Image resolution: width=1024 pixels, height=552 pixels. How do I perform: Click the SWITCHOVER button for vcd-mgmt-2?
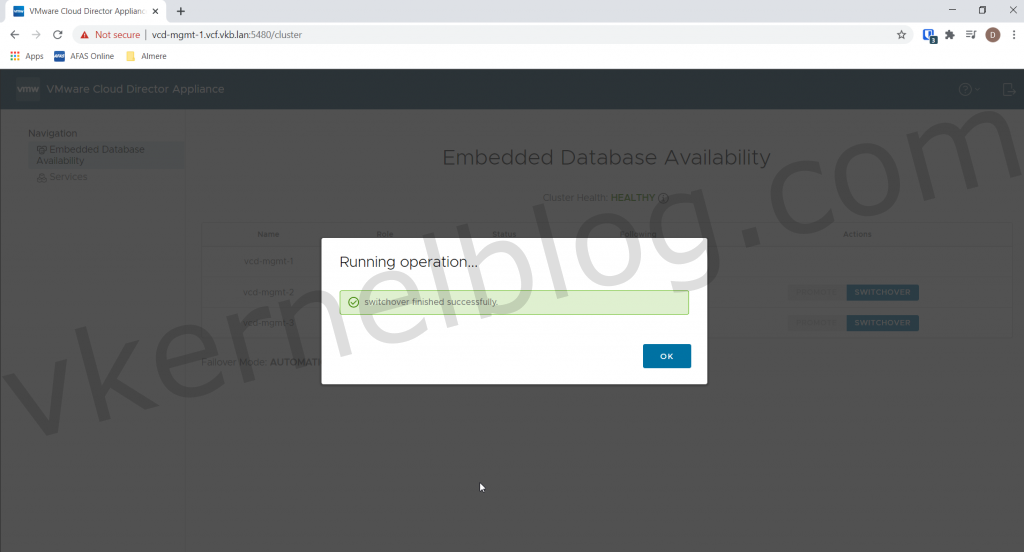tap(882, 292)
